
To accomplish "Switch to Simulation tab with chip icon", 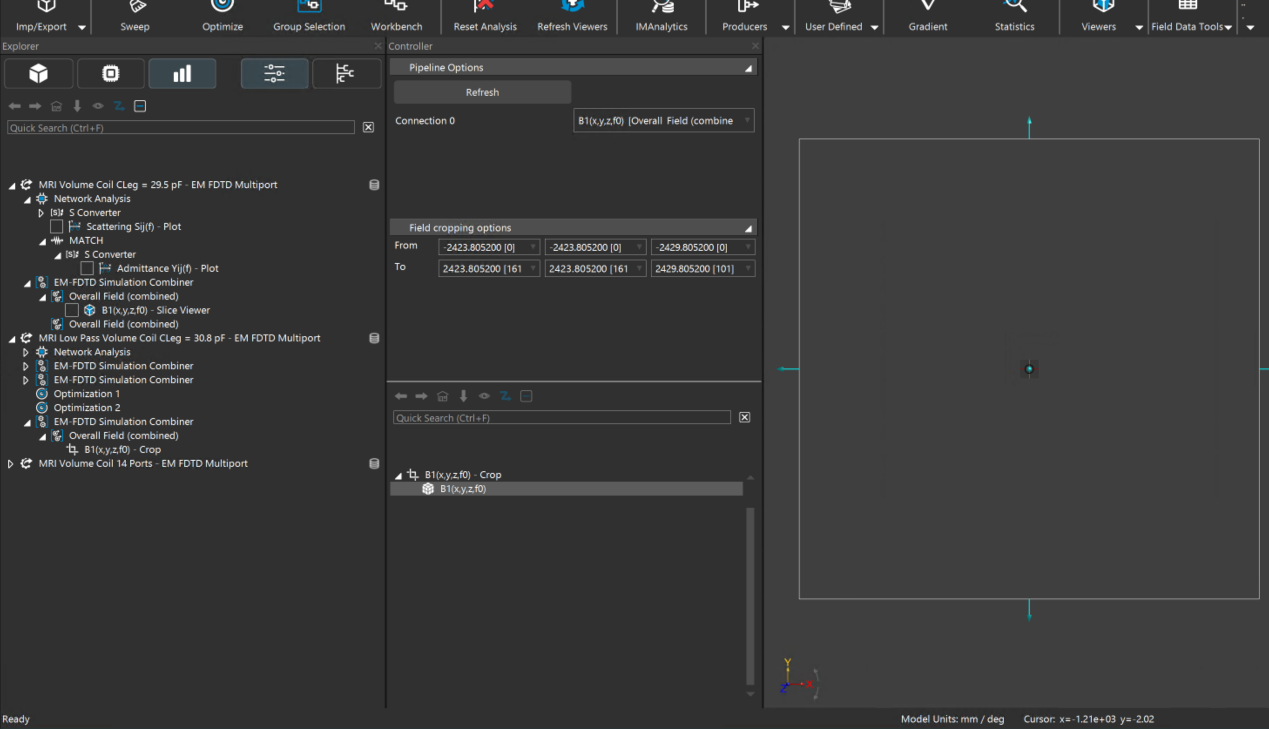I will click(111, 73).
